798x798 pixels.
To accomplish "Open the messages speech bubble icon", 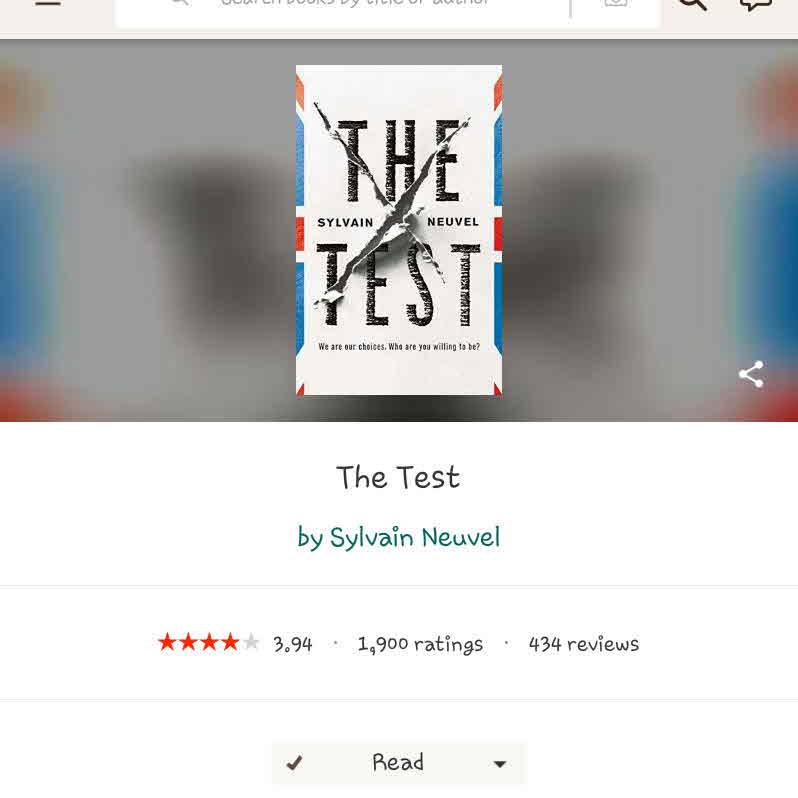I will coord(755,4).
